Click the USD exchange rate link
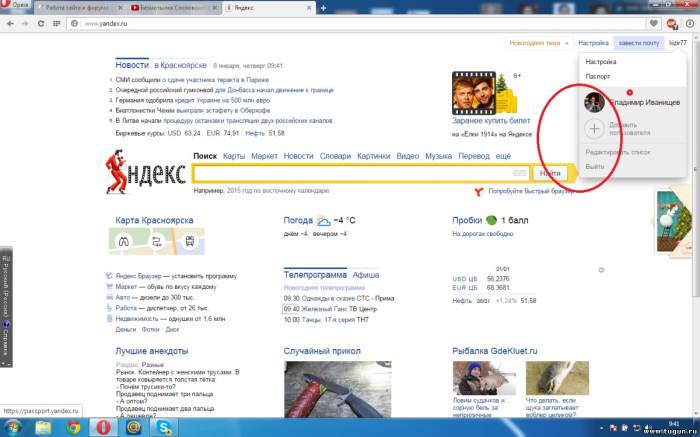This screenshot has height=437, width=700. (x=174, y=133)
